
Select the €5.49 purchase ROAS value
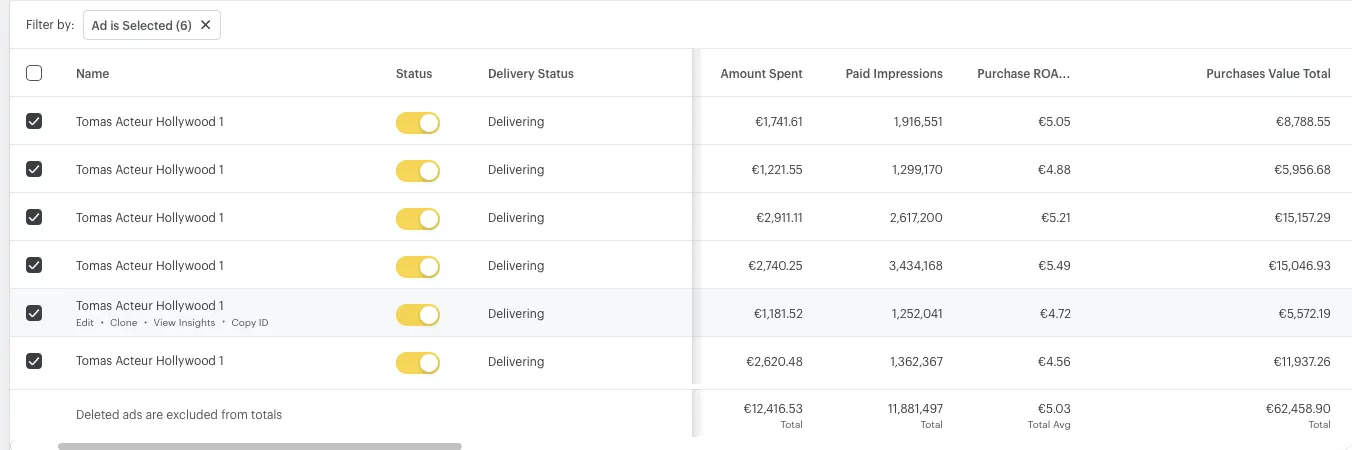coord(1055,266)
